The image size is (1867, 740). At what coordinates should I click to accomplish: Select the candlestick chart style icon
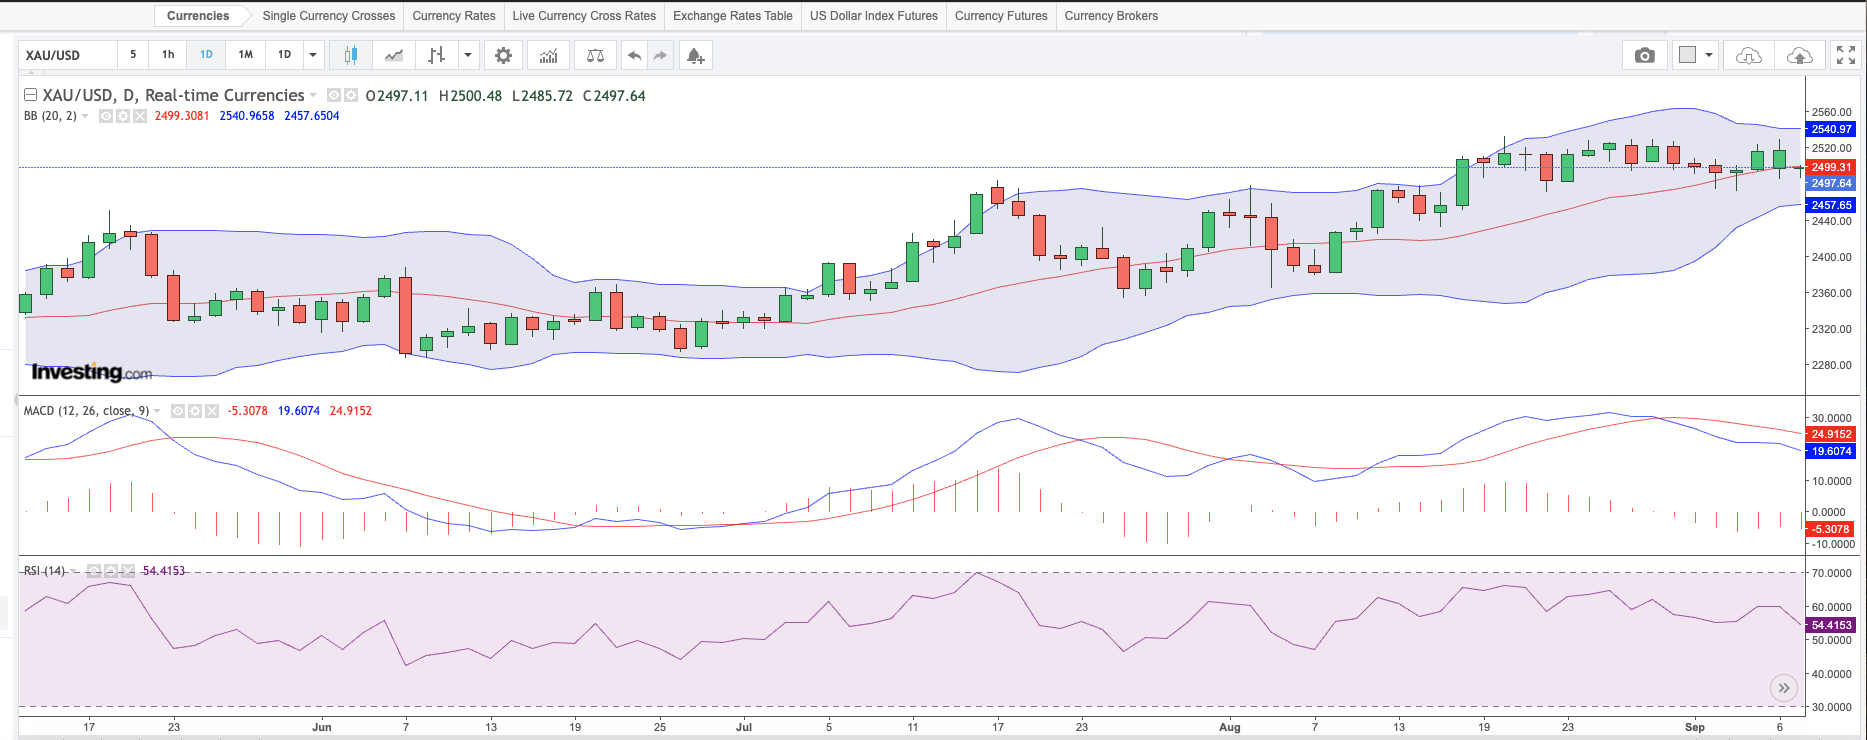(x=350, y=55)
